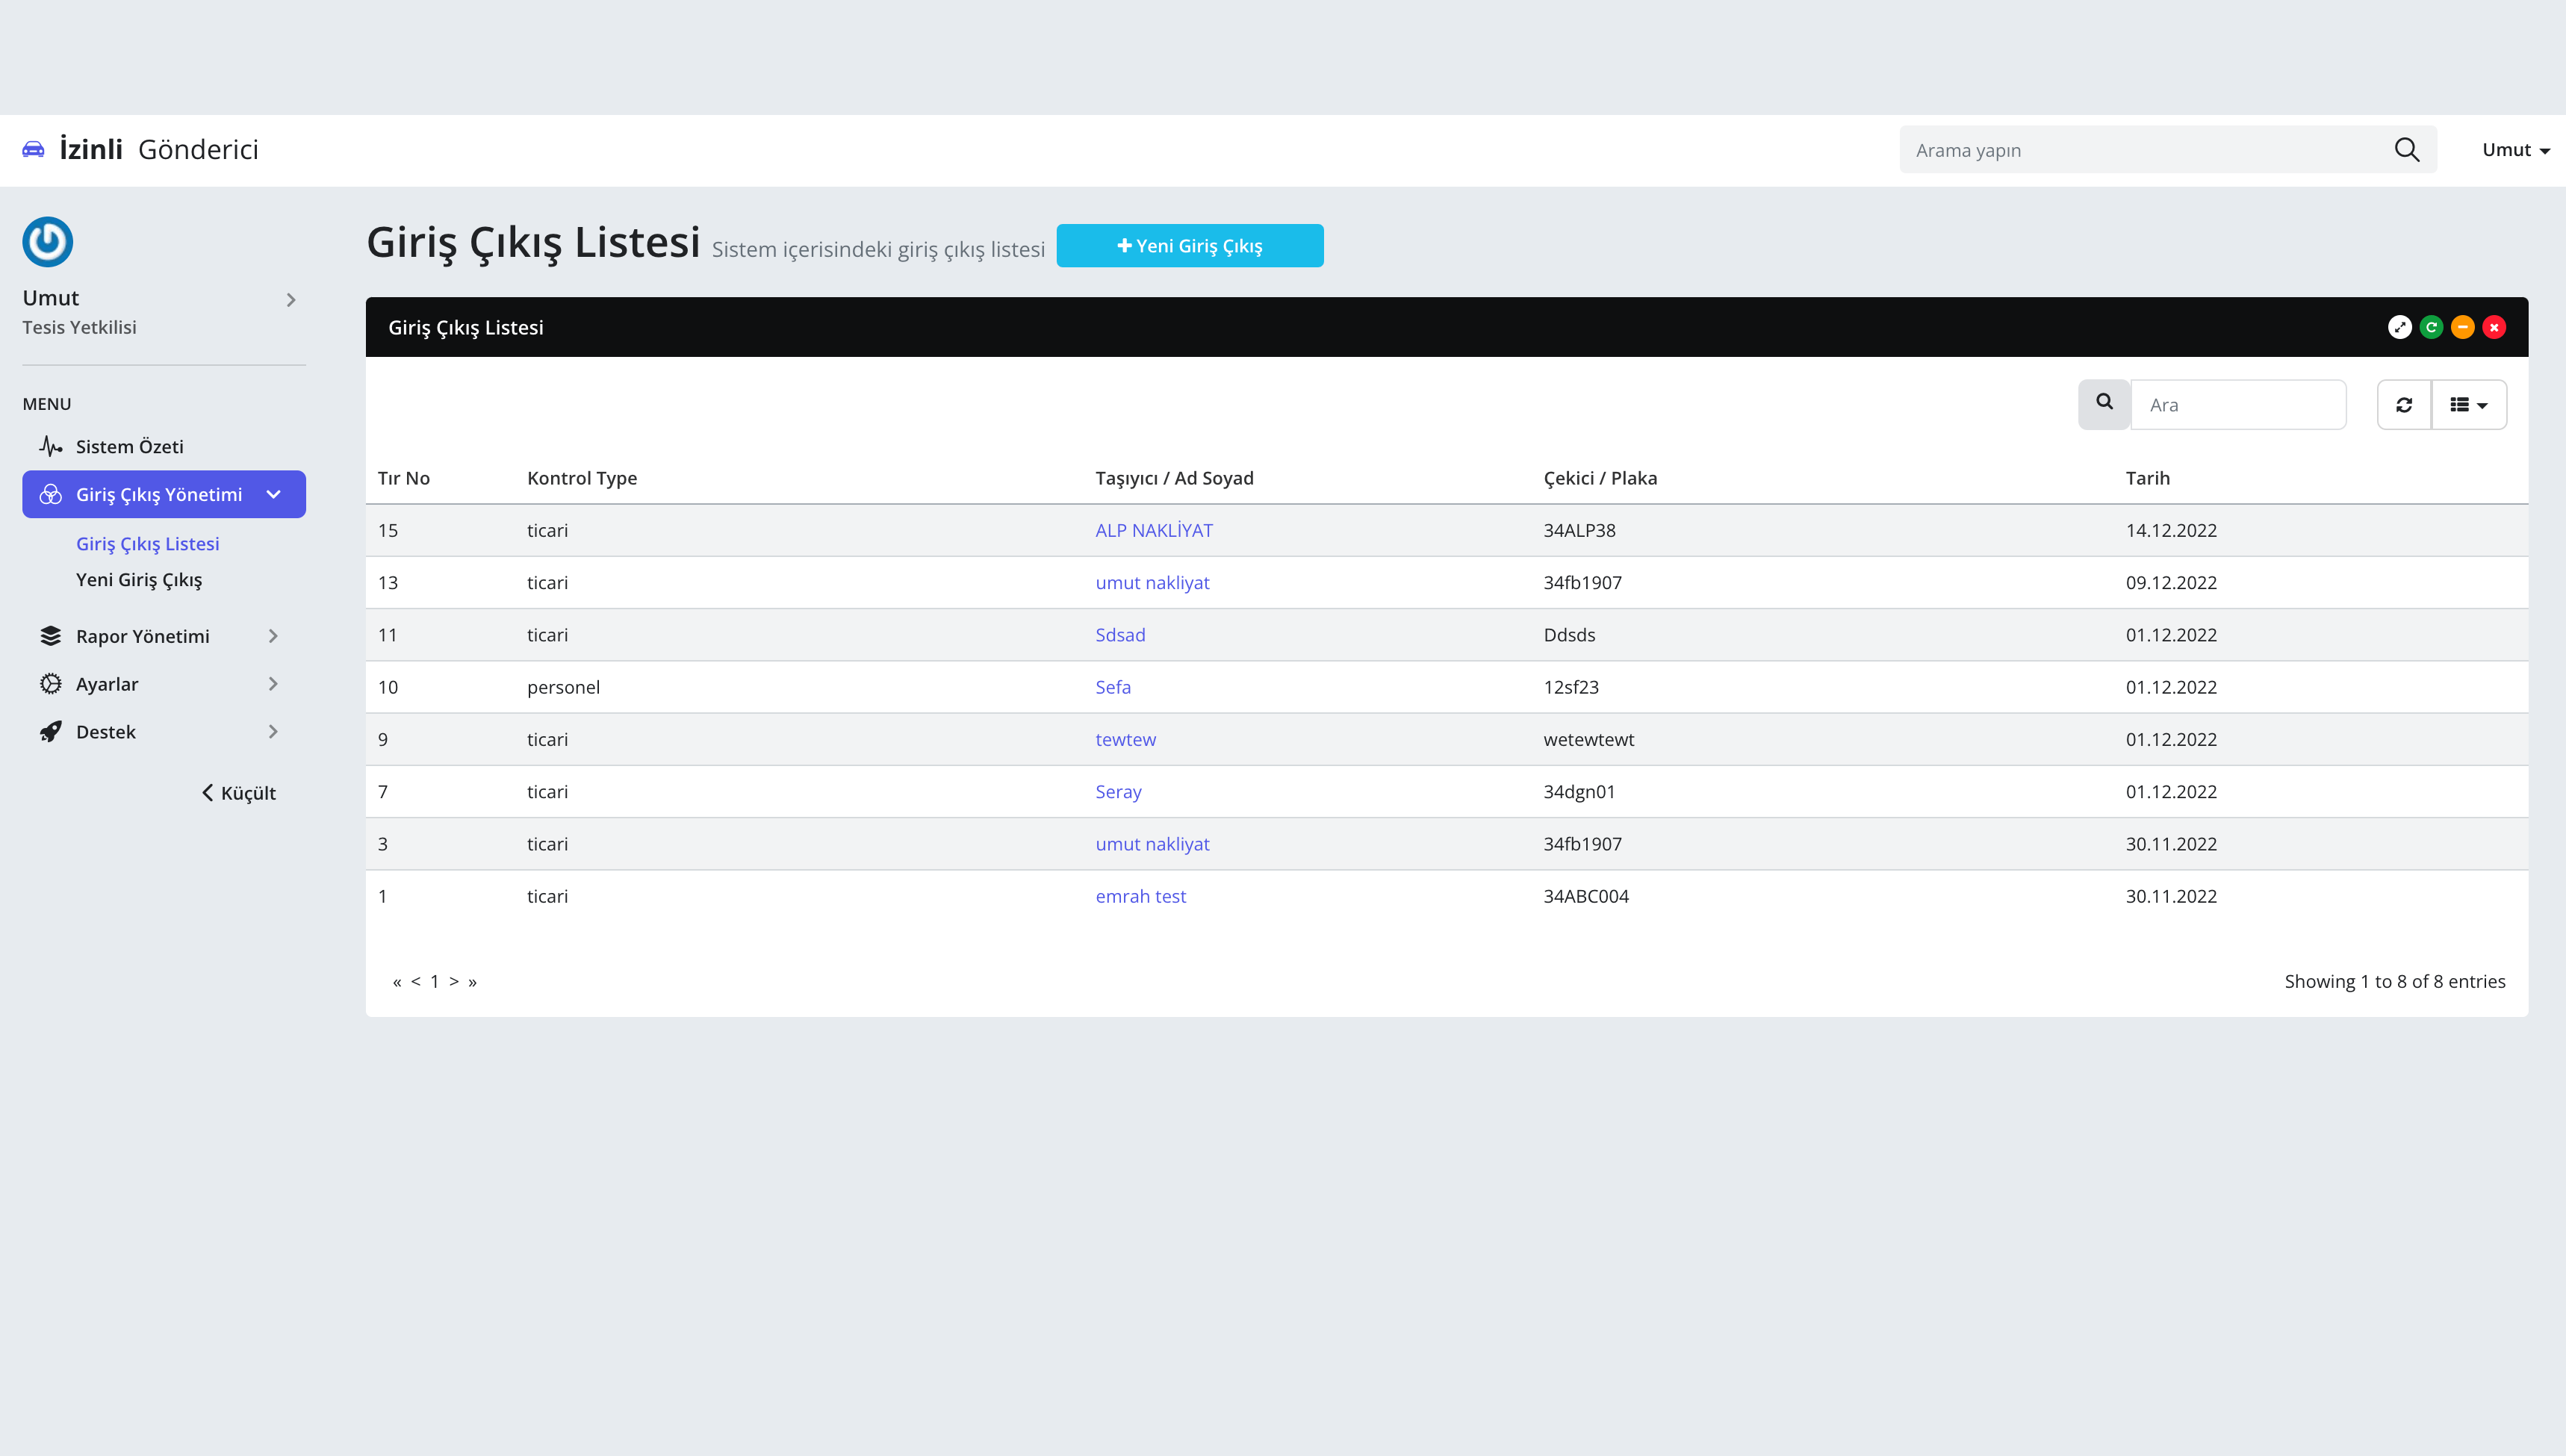
Task: Go to last page with » arrow
Action: tap(472, 981)
